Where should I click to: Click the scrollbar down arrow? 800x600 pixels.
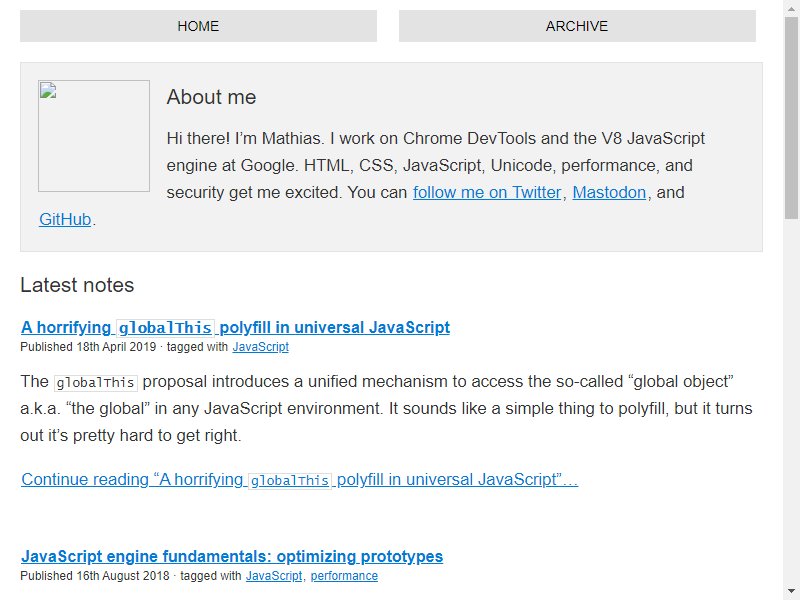[791, 593]
